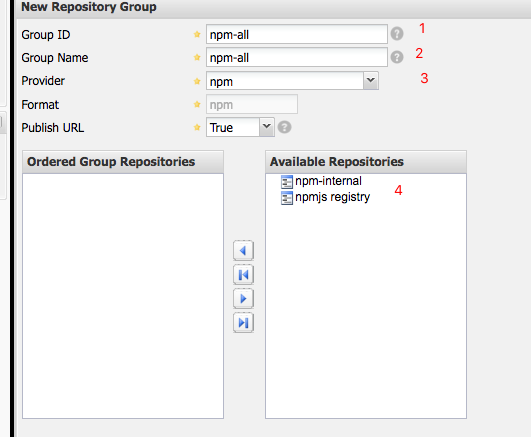Screen dimensions: 531x437
Task: Click the disabled Format field
Action: [x=252, y=104]
